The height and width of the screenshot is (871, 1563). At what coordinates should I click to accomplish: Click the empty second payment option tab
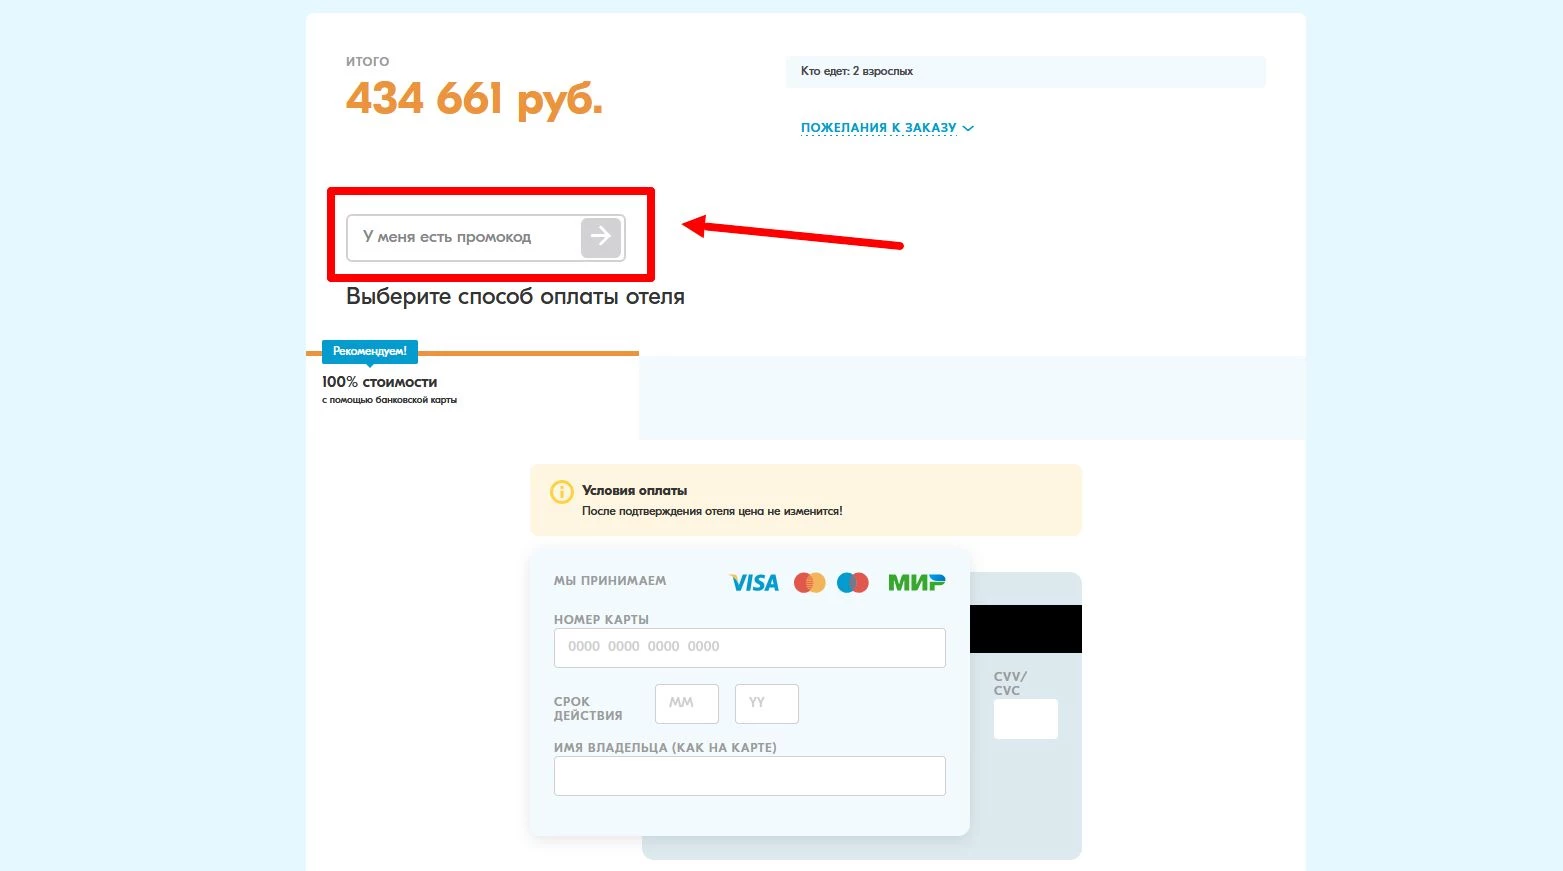point(972,398)
